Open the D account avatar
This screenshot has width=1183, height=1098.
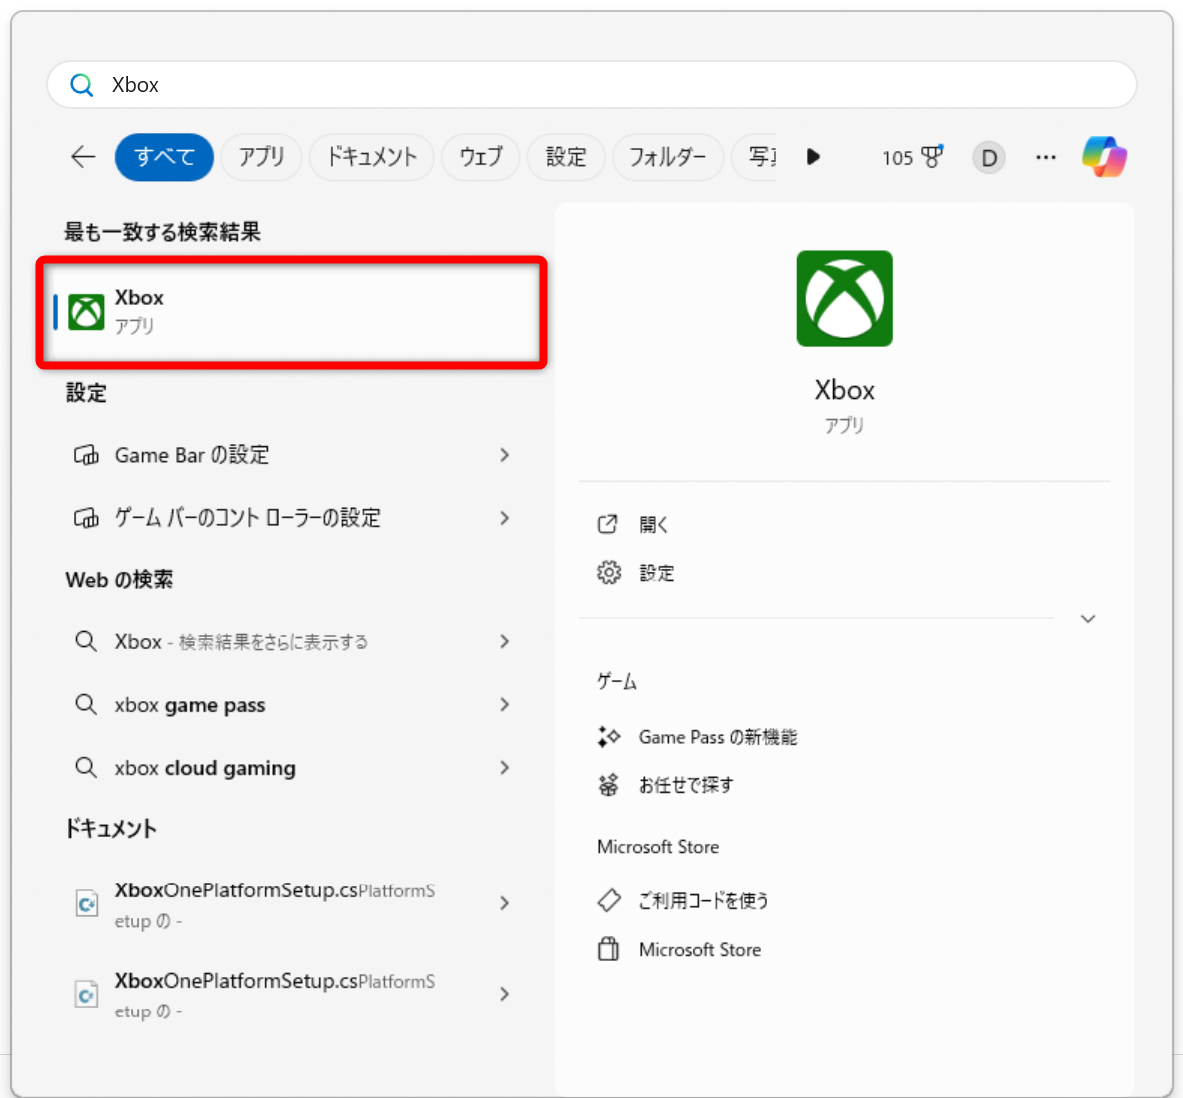988,158
